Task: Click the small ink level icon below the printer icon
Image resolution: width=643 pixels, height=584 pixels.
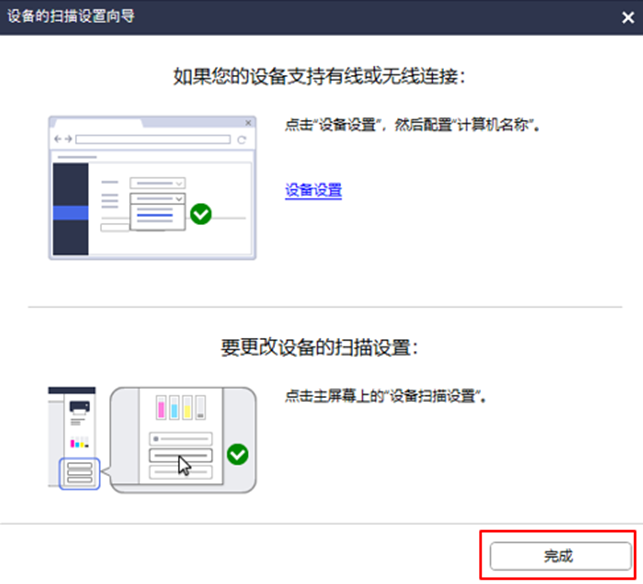Action: pyautogui.click(x=79, y=443)
